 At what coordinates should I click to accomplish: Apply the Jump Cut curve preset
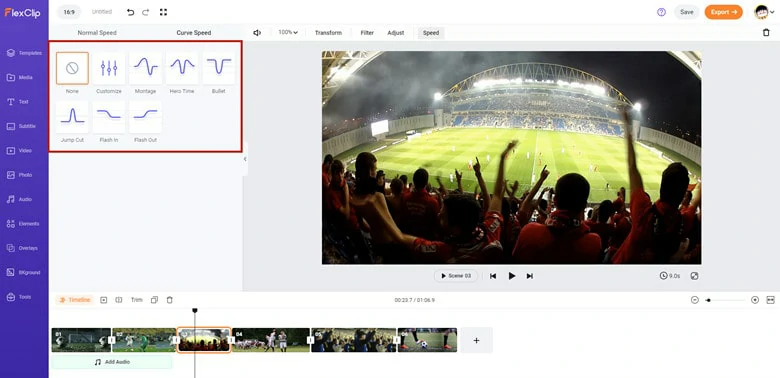[72, 117]
